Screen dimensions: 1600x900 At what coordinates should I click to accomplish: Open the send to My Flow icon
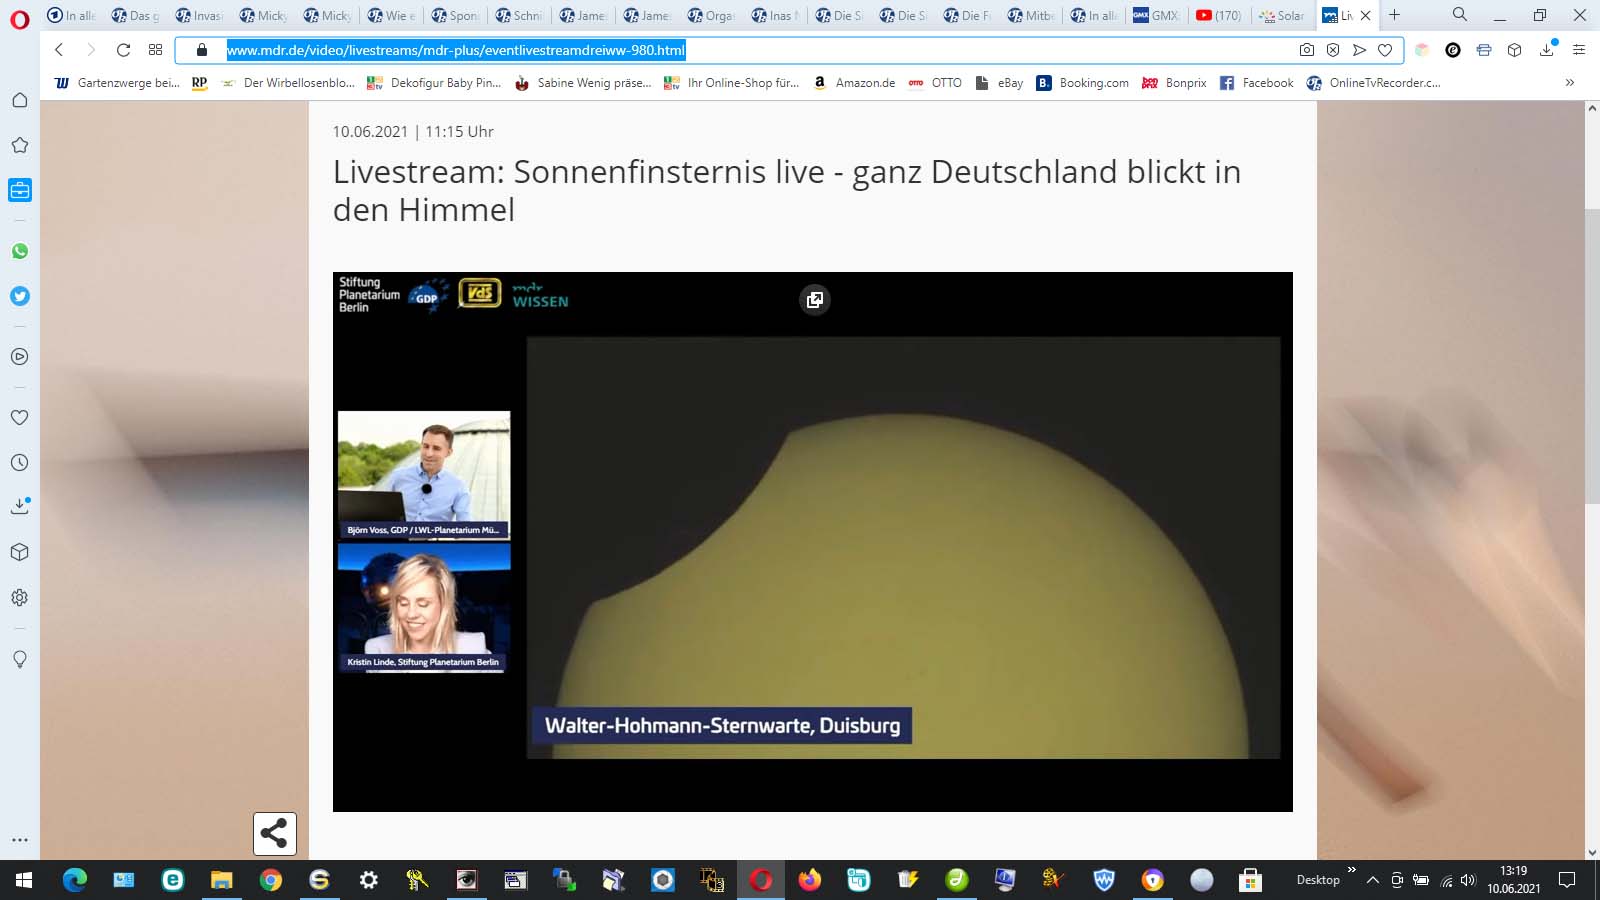click(1359, 50)
